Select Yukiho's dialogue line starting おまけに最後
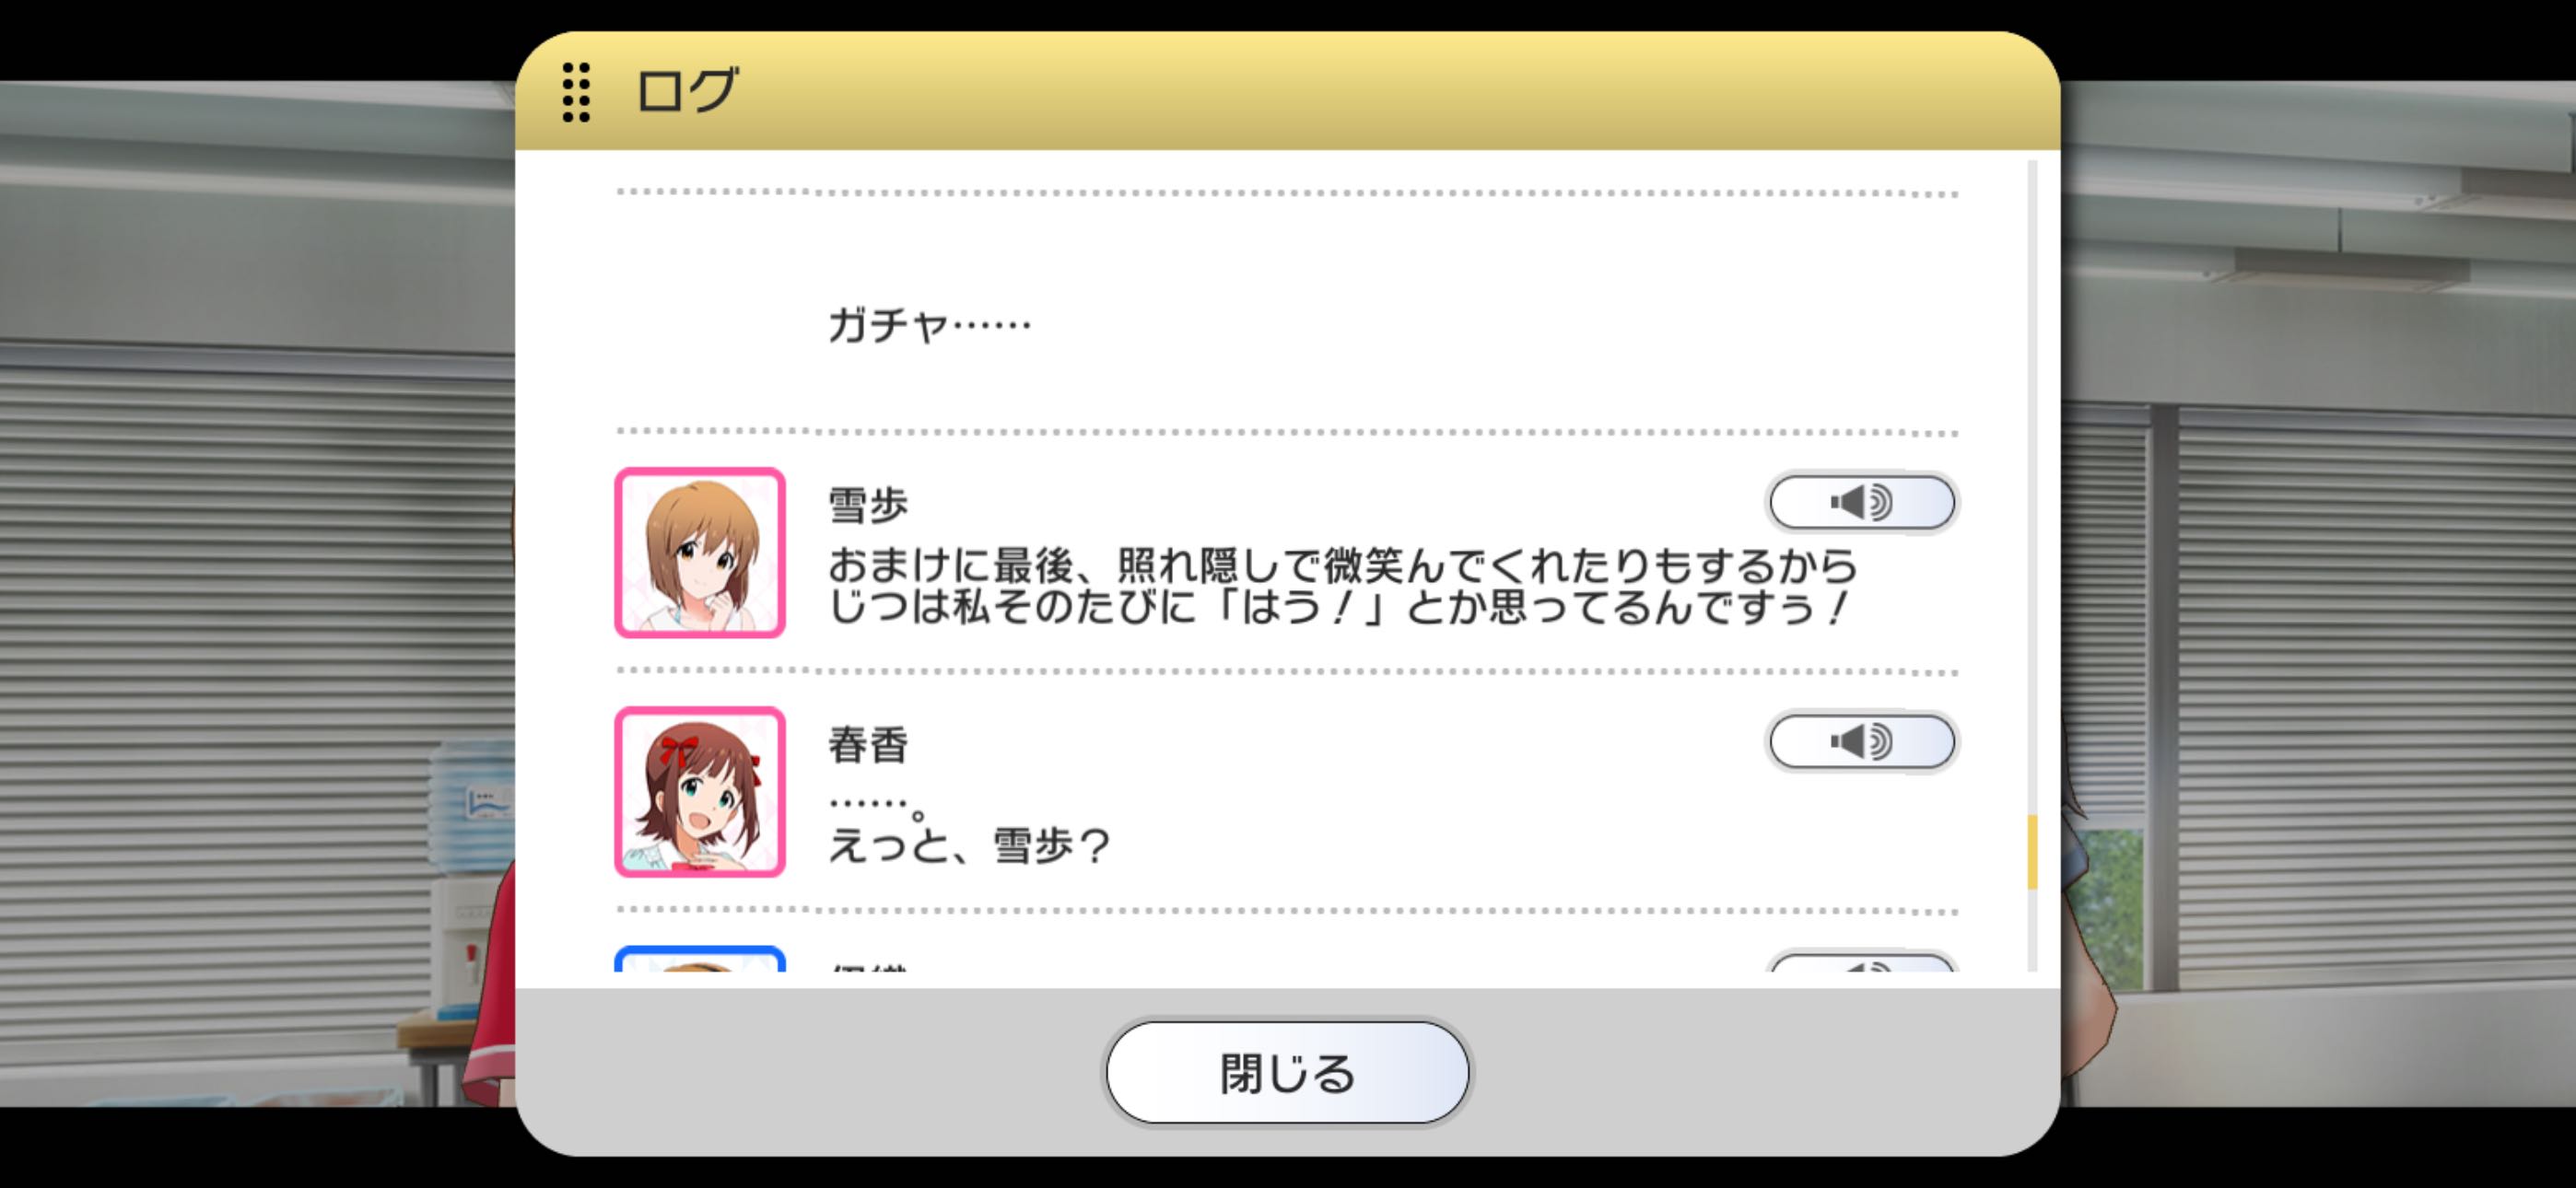Screen dimensions: 2576x1188 point(1342,587)
